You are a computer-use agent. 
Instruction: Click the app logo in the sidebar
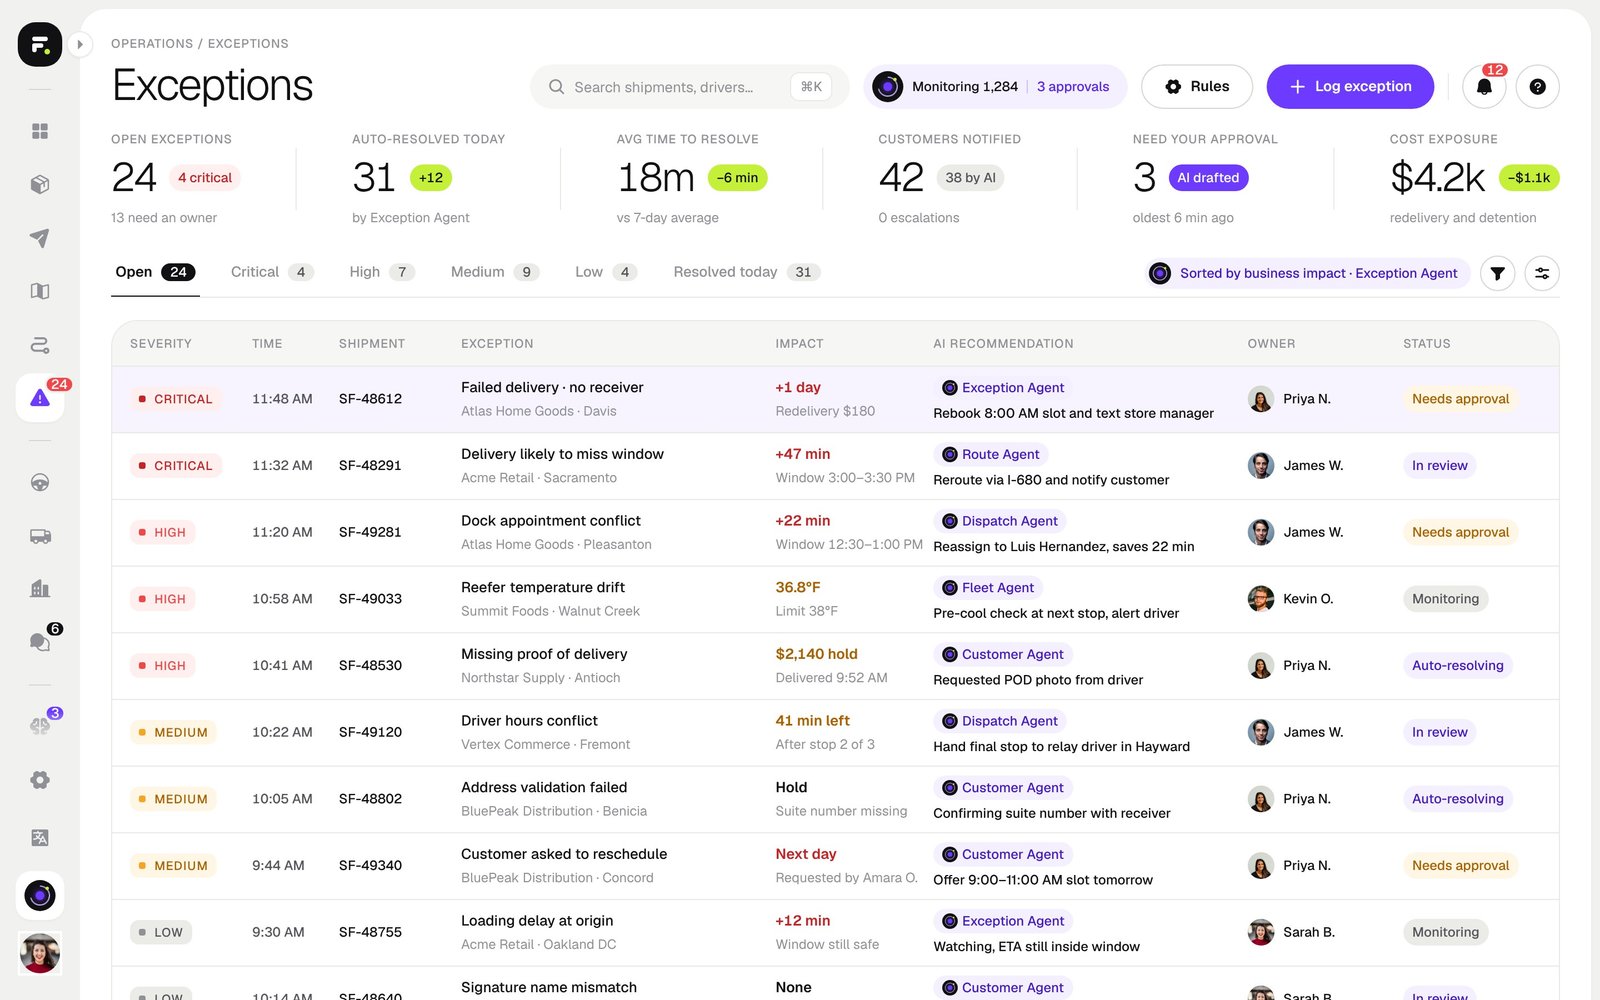[x=40, y=44]
